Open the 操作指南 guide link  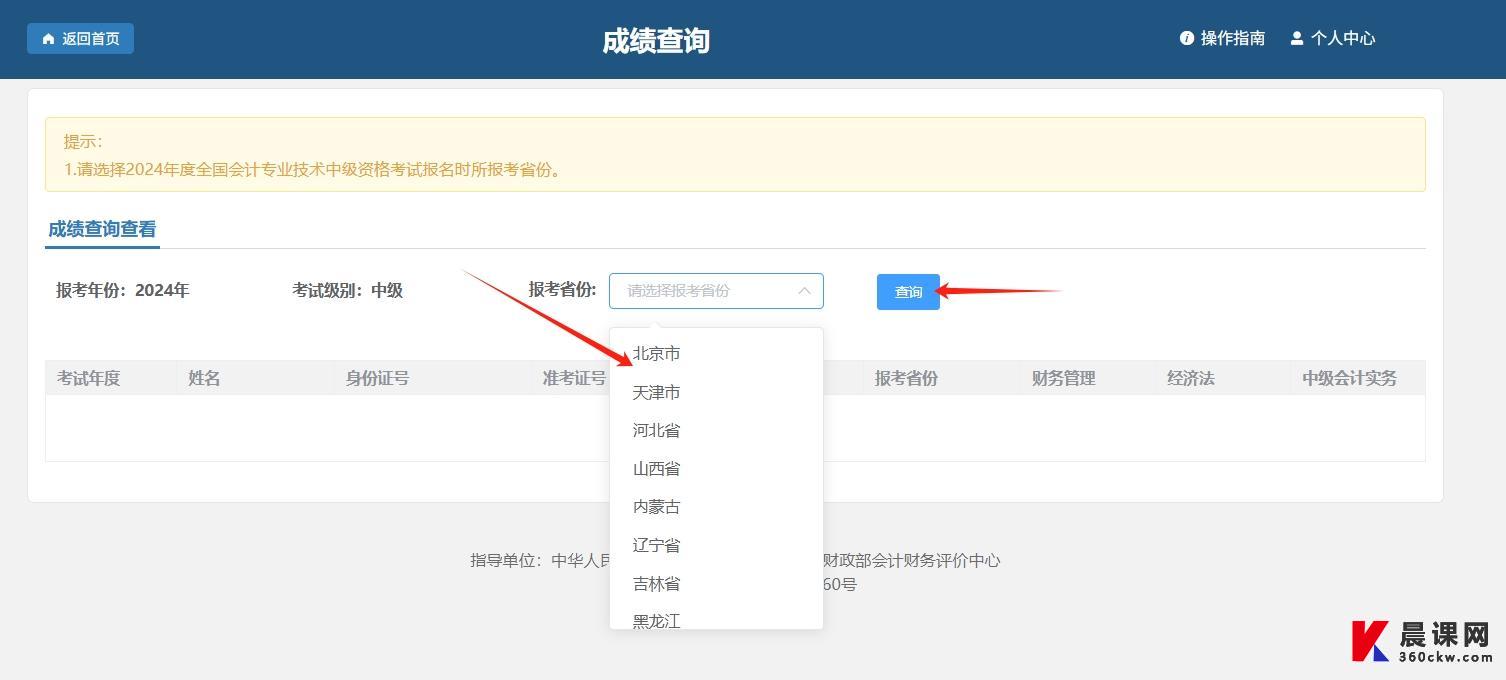tap(1222, 38)
